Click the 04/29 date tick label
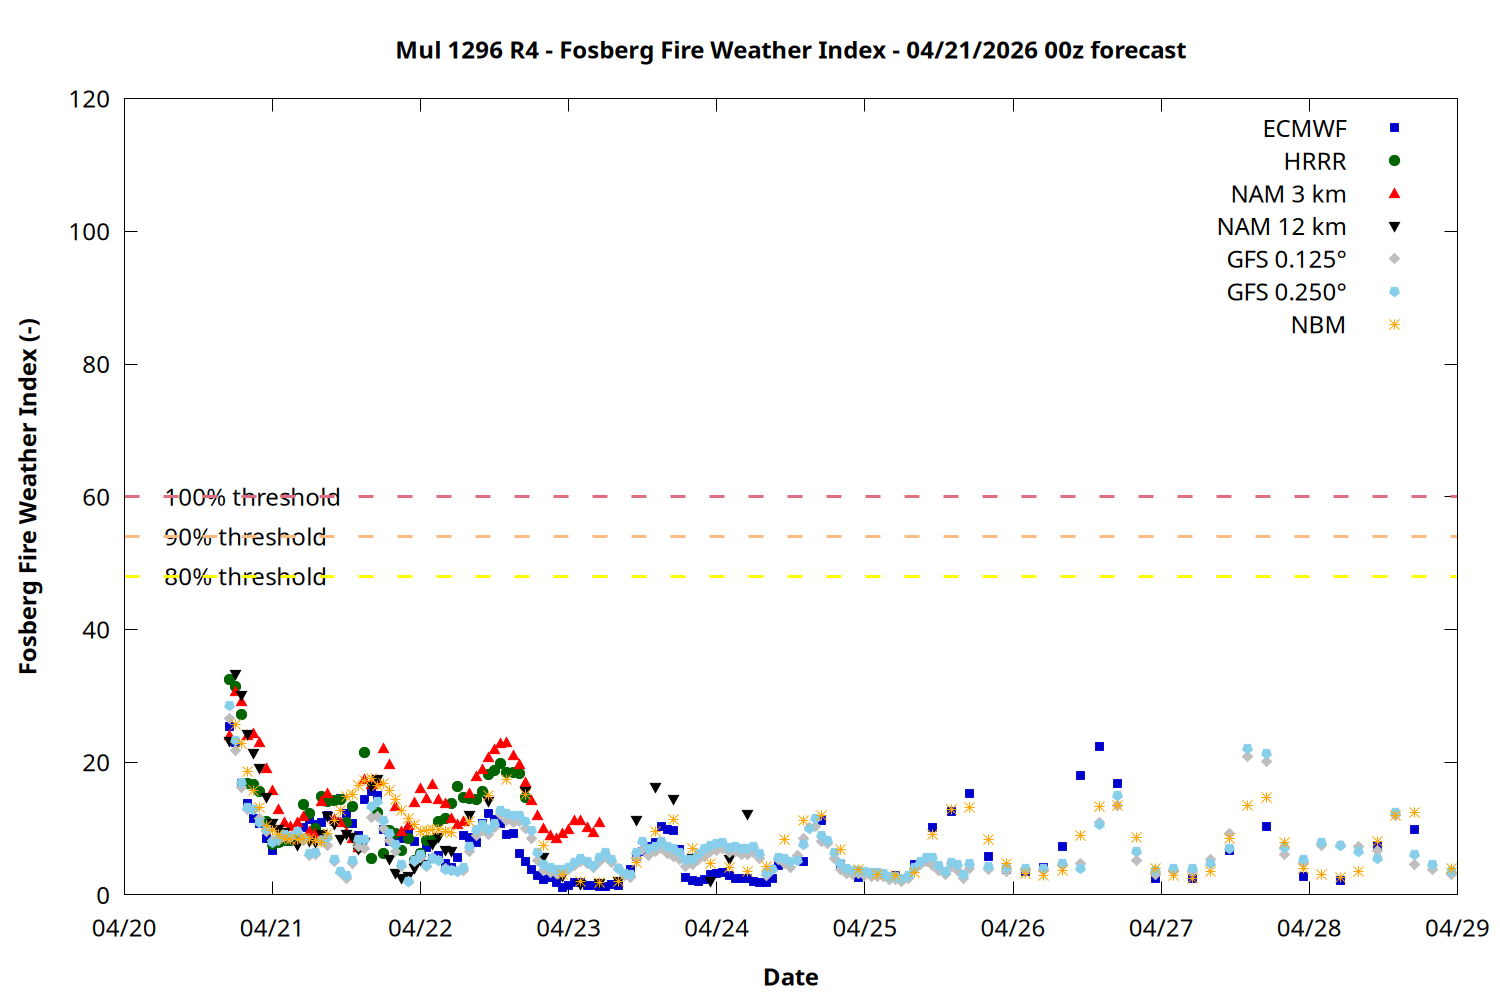The width and height of the screenshot is (1500, 1000). (x=1456, y=928)
